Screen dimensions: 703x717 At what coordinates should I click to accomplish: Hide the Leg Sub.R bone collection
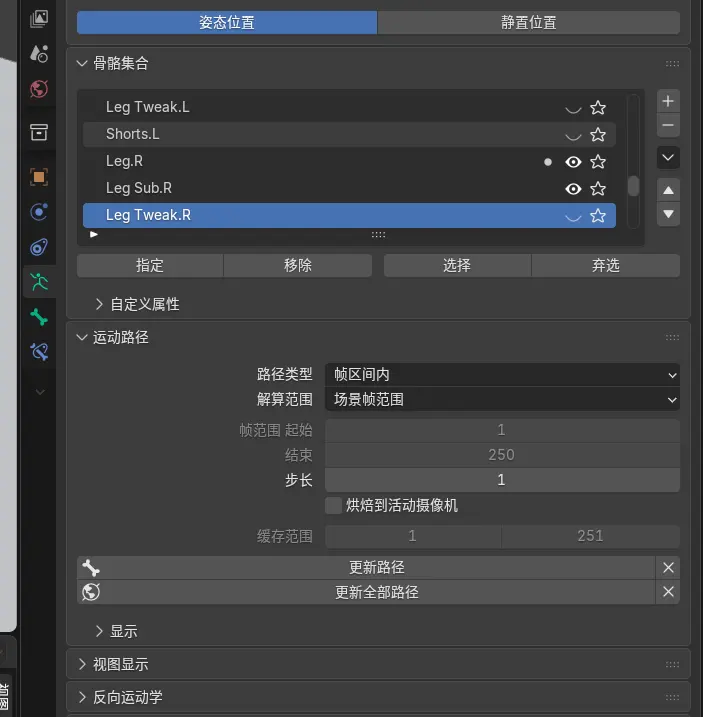(x=573, y=189)
